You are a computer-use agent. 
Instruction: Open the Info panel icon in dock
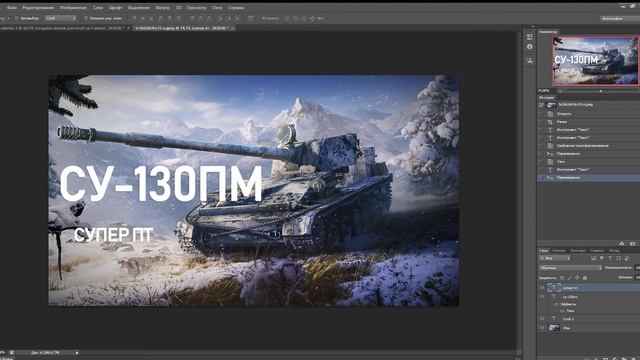click(529, 47)
